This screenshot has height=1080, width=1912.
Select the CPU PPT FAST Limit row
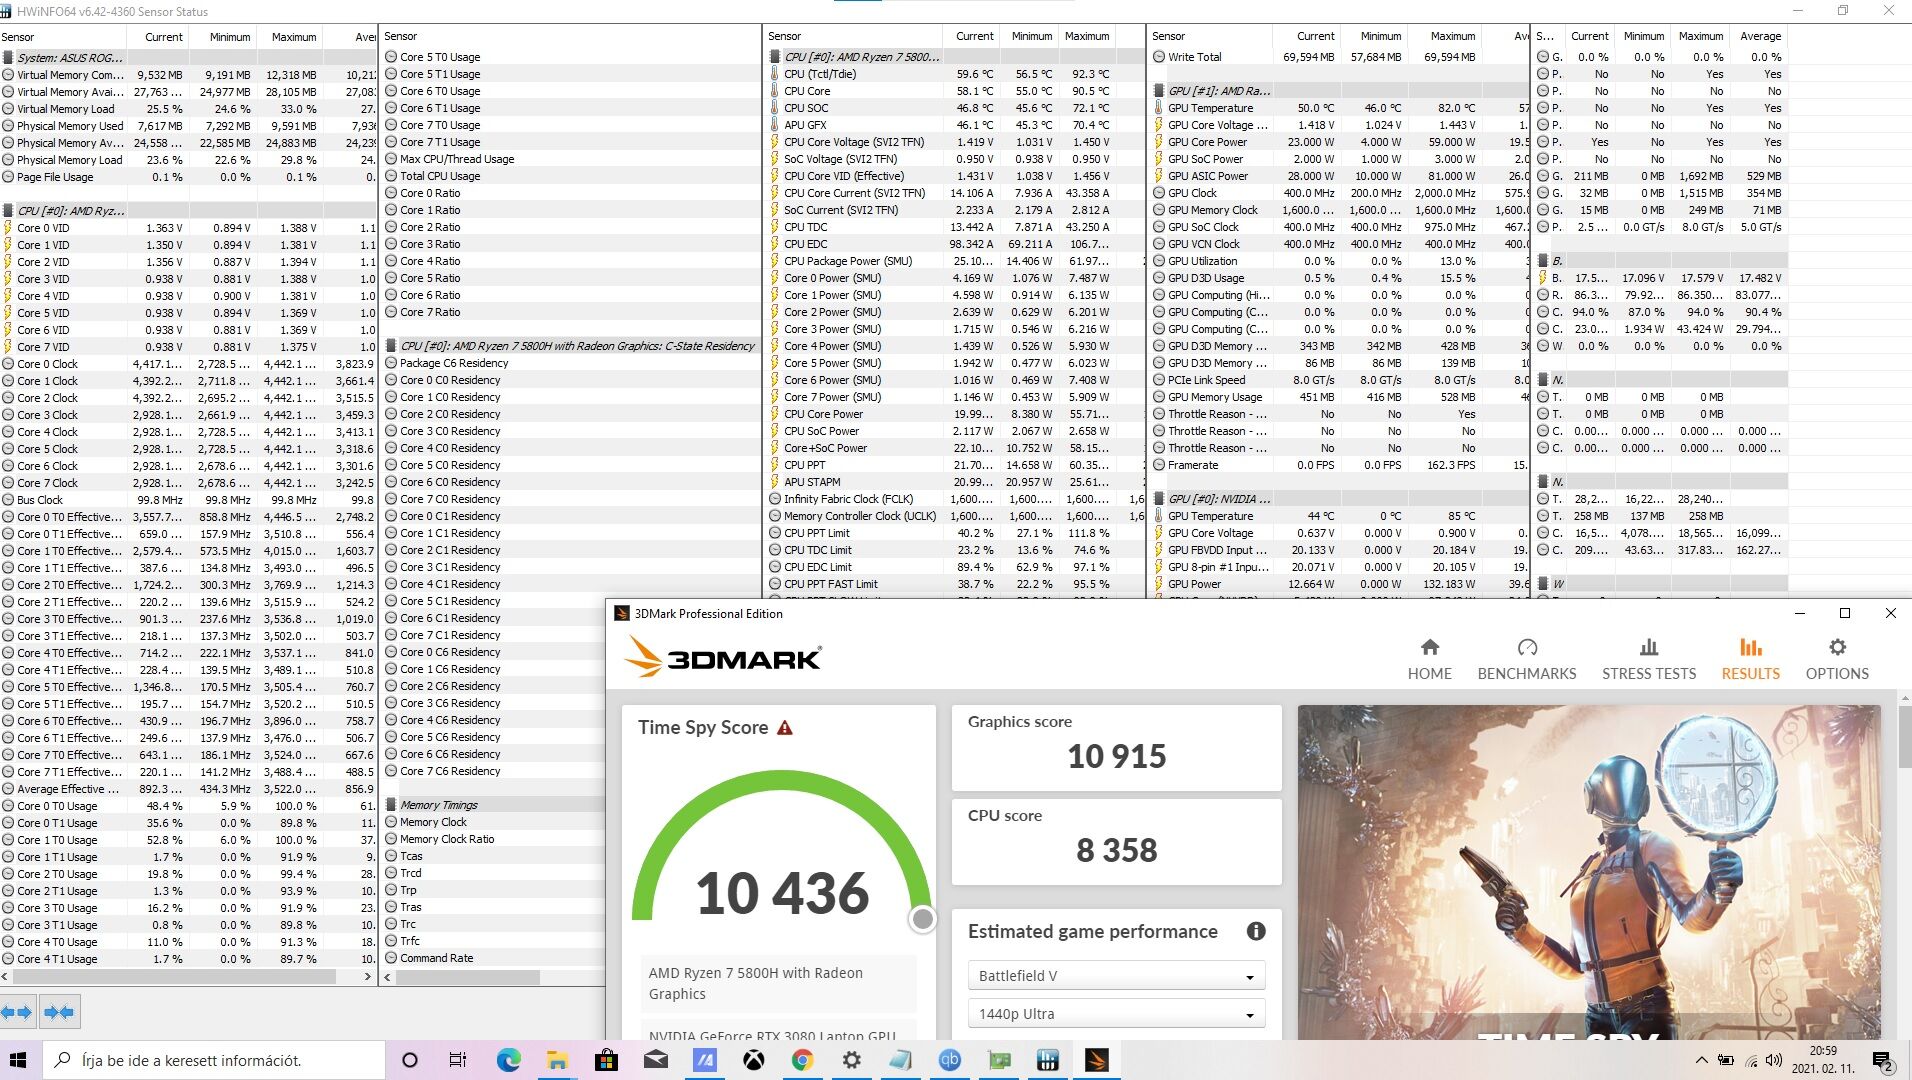[955, 584]
